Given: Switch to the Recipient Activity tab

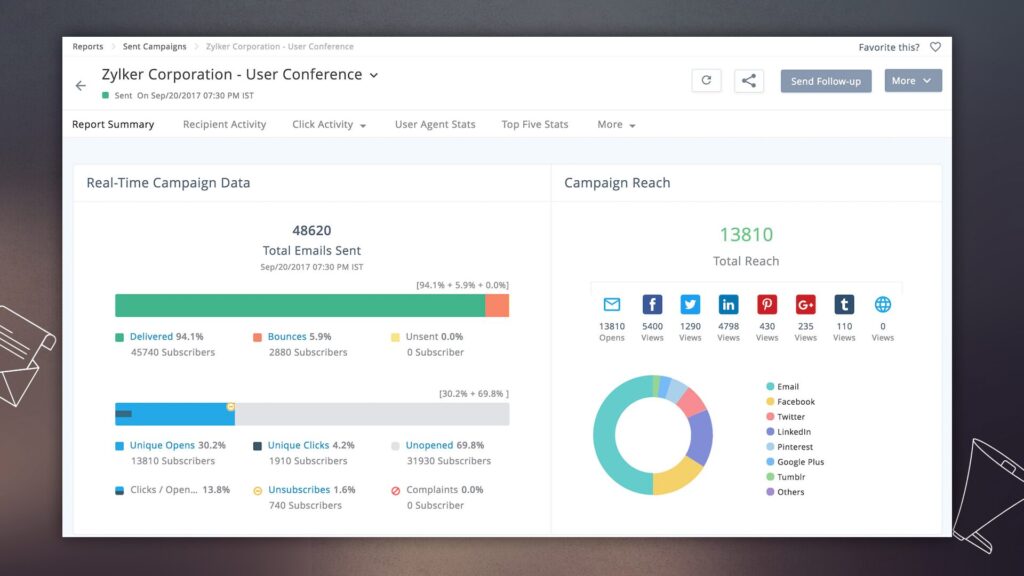Looking at the screenshot, I should 223,124.
